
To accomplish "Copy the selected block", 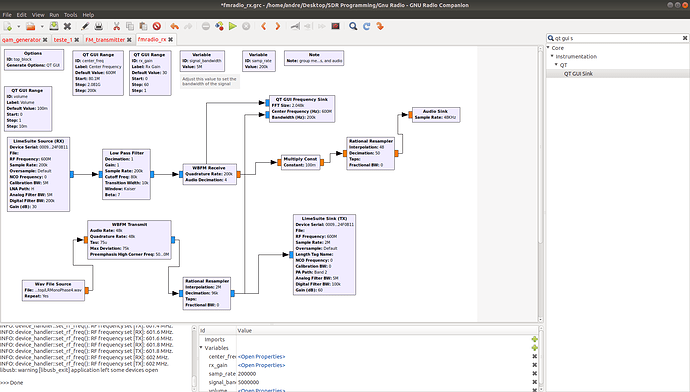I will click(130, 26).
